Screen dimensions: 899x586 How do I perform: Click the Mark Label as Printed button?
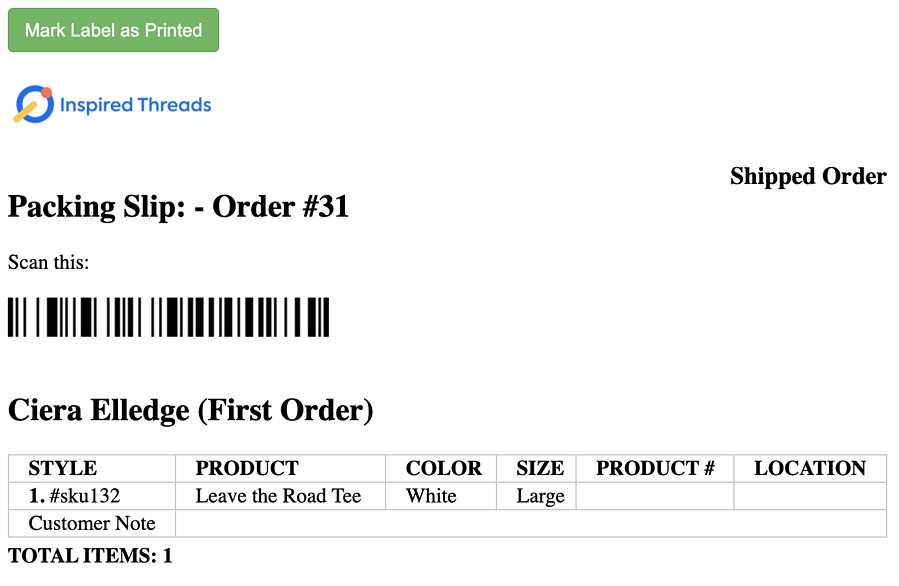coord(114,30)
